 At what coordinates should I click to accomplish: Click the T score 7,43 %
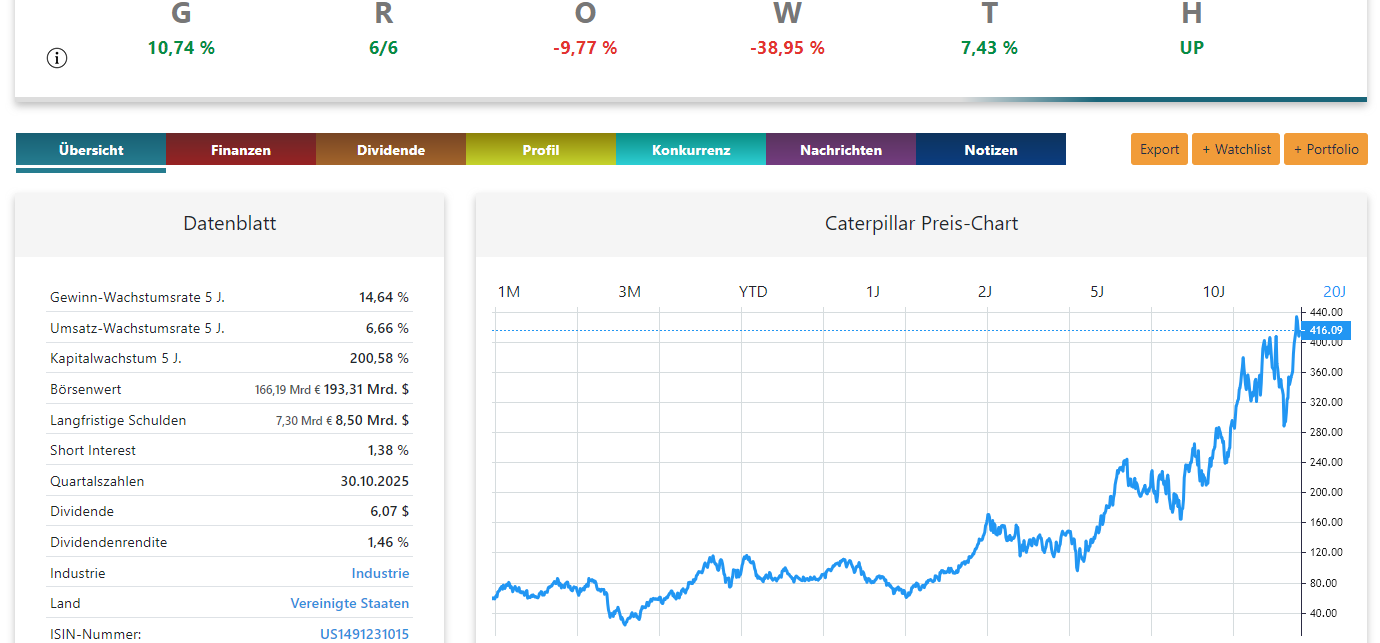pos(989,47)
